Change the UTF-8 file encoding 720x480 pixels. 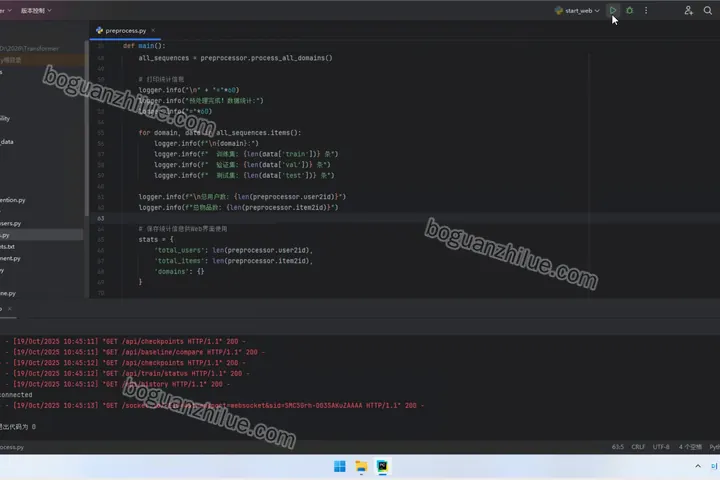[x=661, y=447]
